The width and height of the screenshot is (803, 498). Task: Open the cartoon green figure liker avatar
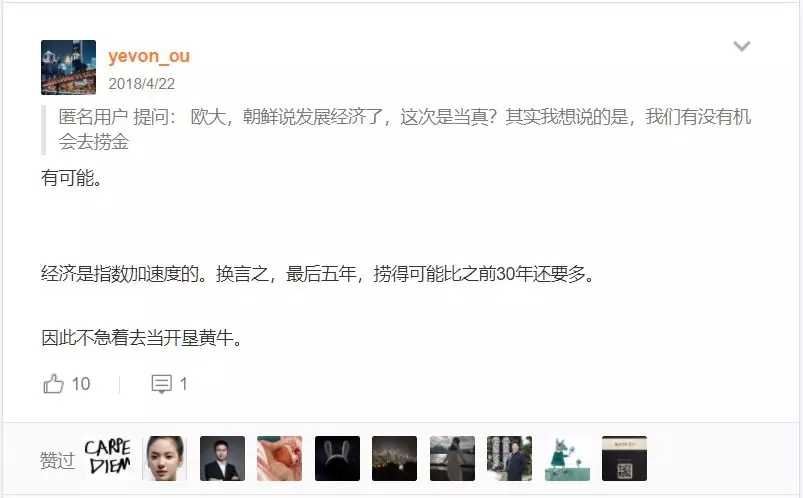[x=567, y=458]
